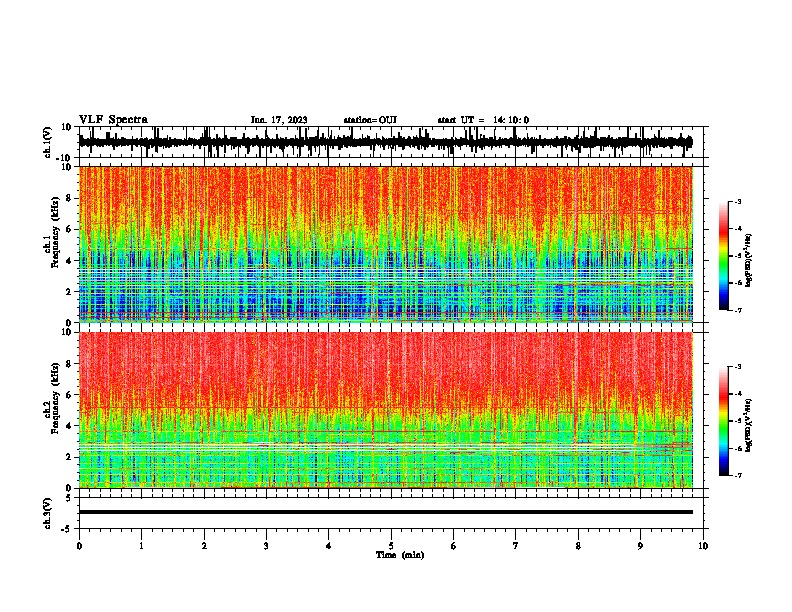
Task: Click inside the ch.2 spectrogram panel
Action: pyautogui.click(x=385, y=410)
